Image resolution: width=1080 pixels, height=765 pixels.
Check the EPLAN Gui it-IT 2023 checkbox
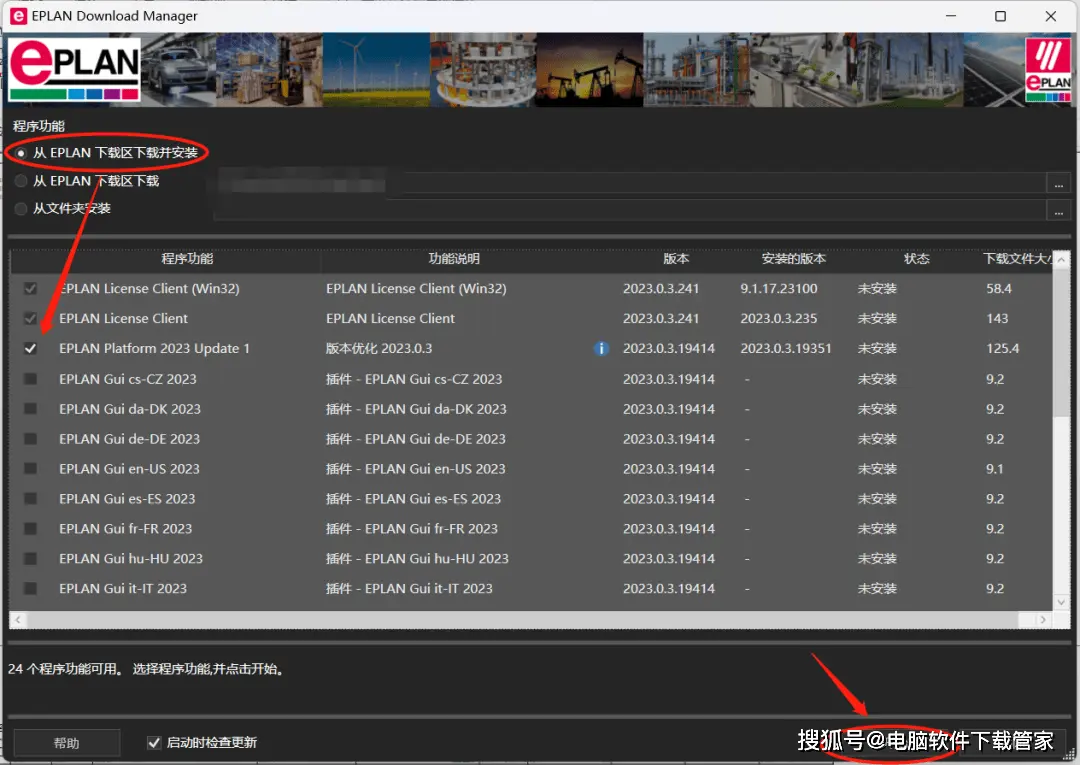click(30, 589)
